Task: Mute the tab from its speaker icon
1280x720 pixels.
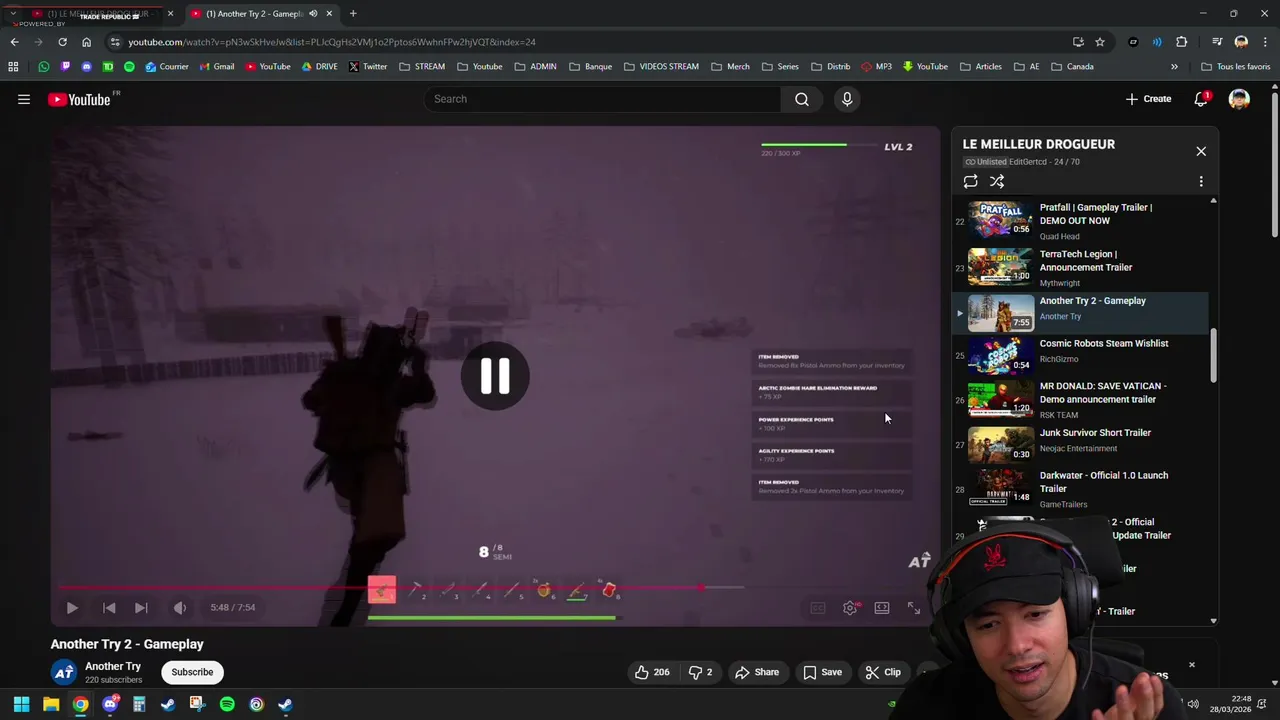Action: coord(313,14)
